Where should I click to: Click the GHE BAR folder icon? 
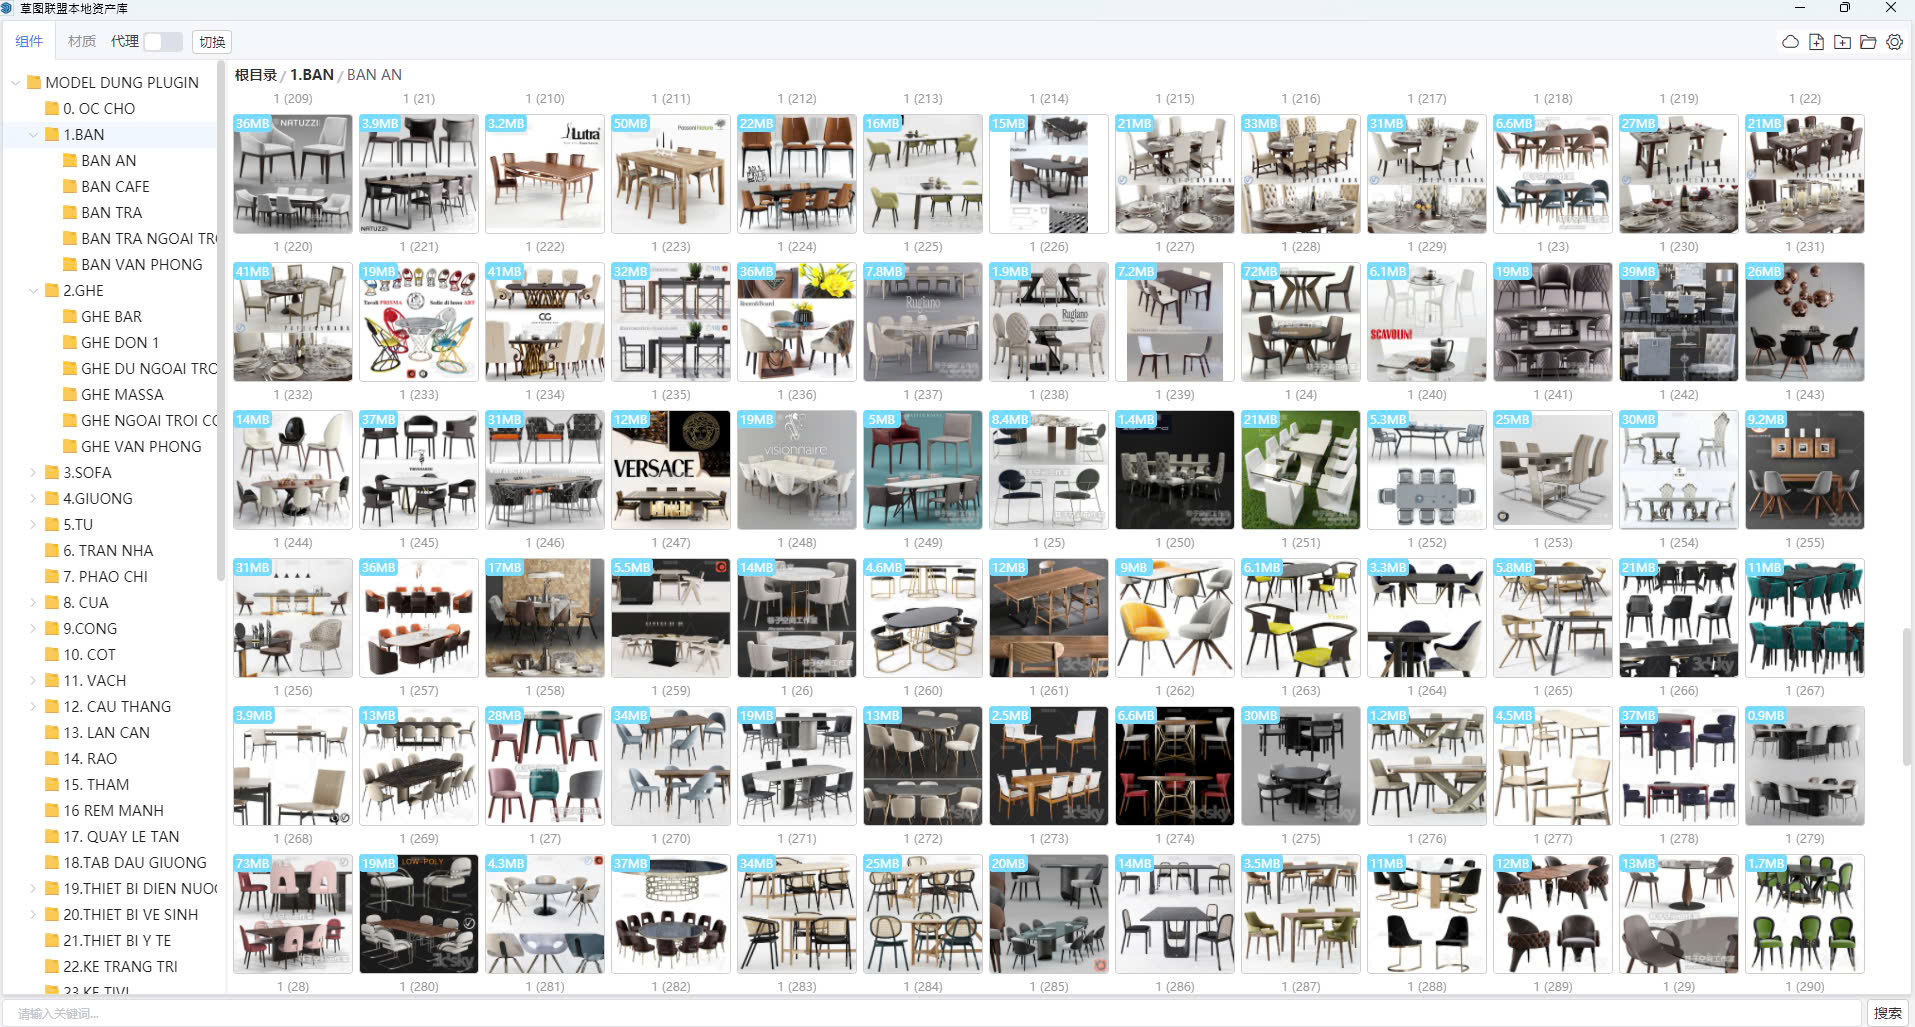tap(70, 317)
